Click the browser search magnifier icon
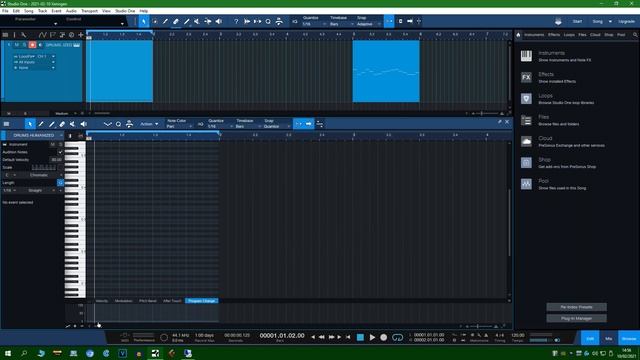 [x=635, y=35]
